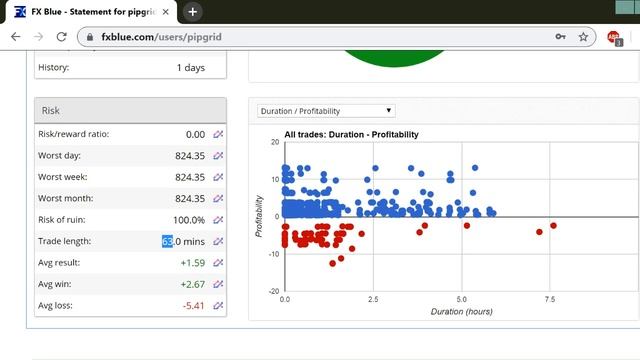The width and height of the screenshot is (640, 360).
Task: Click the FX Blue favicon on the tab
Action: click(20, 12)
